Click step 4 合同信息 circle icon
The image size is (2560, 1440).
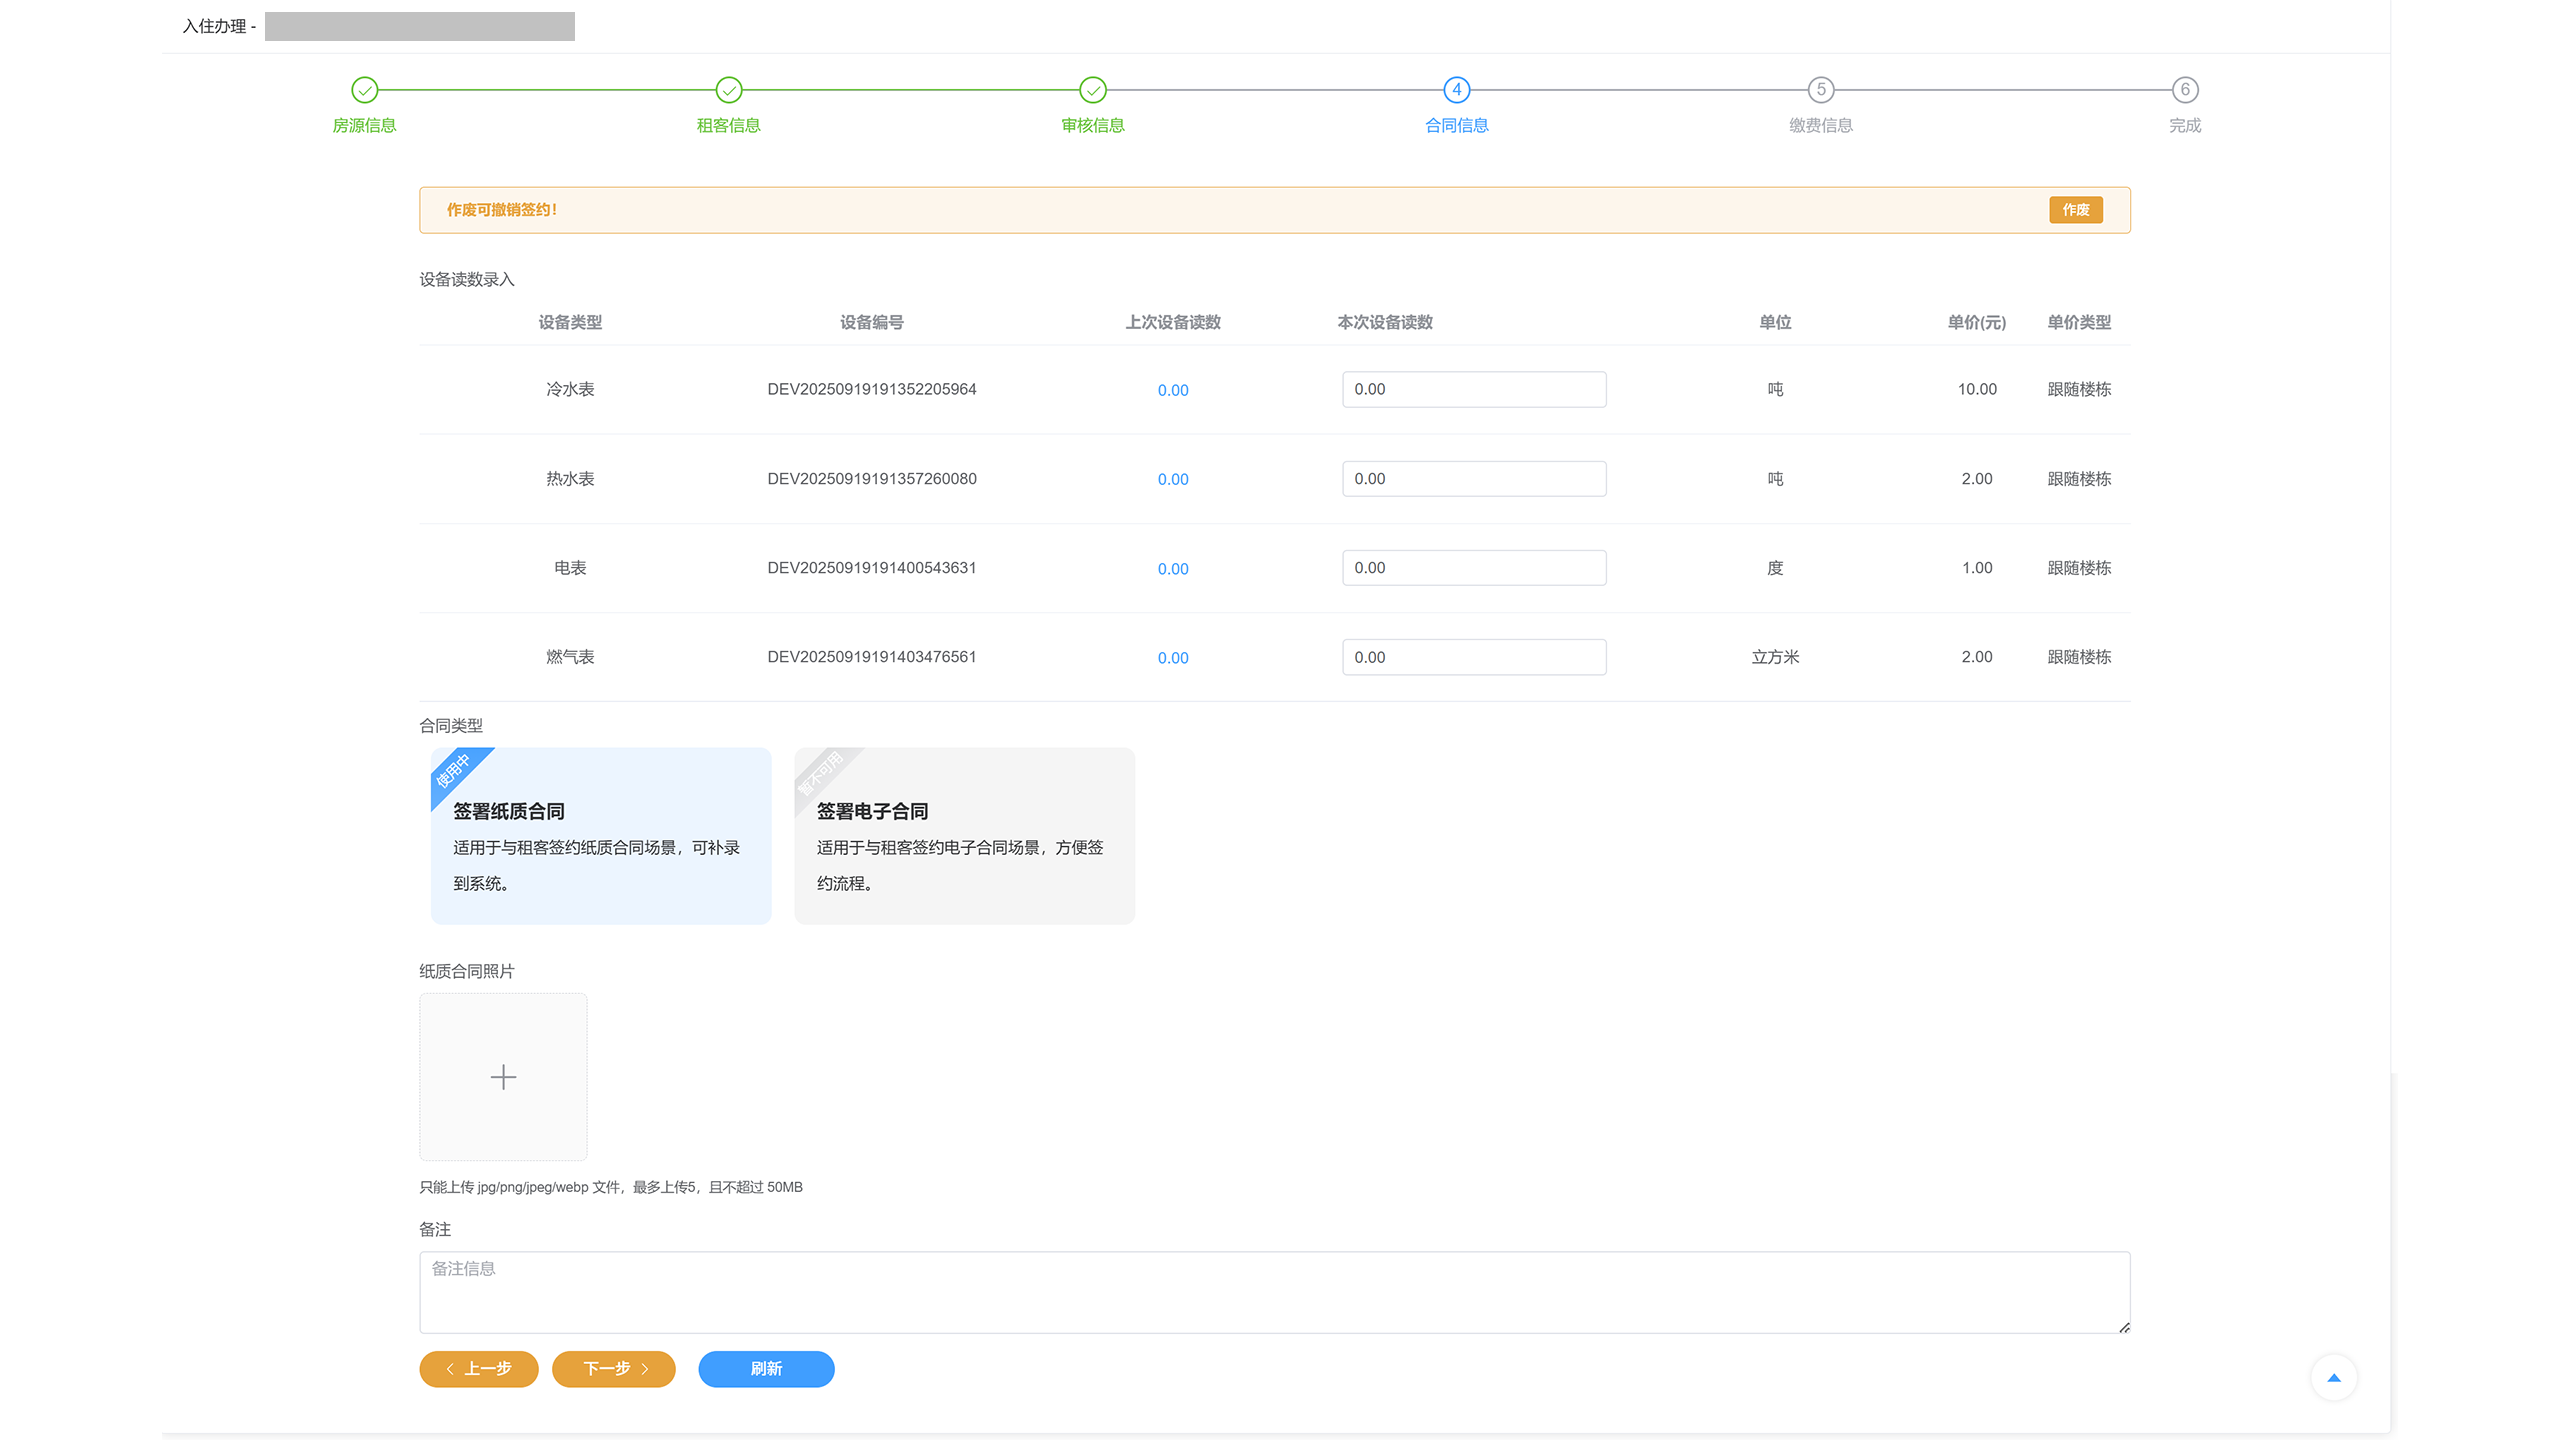pos(1457,90)
